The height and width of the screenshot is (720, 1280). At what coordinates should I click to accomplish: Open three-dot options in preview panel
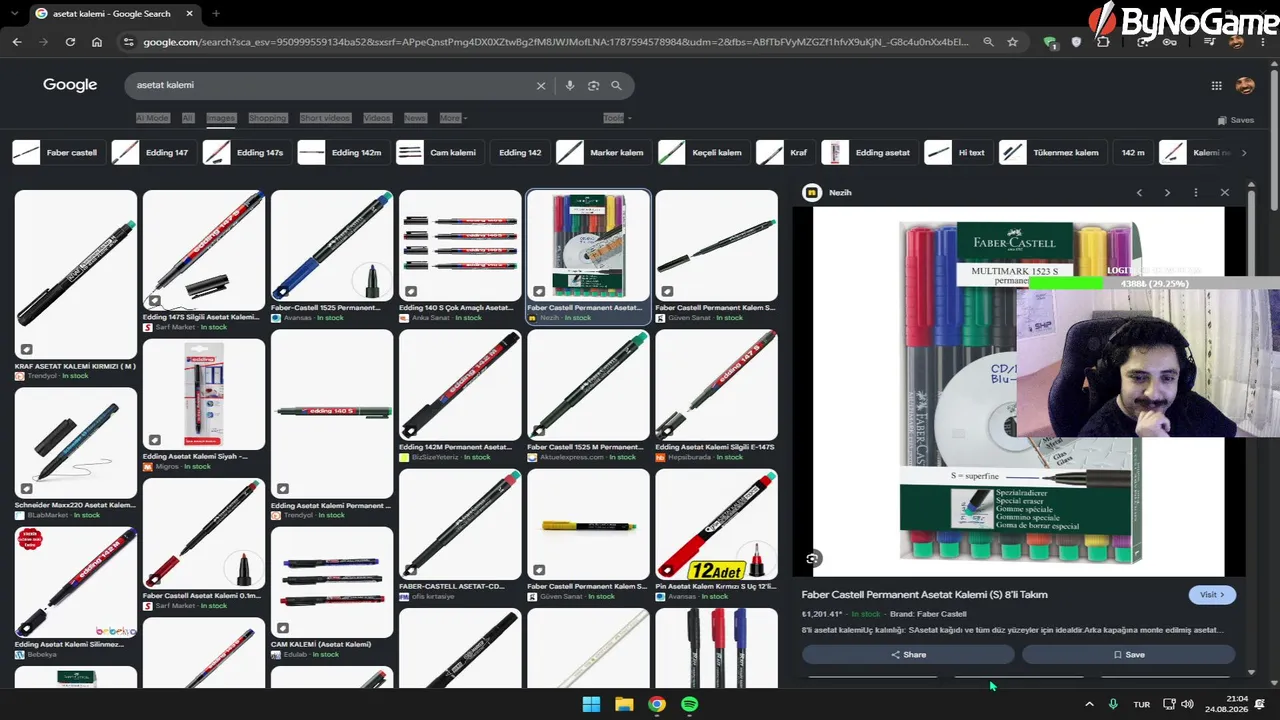(1196, 192)
